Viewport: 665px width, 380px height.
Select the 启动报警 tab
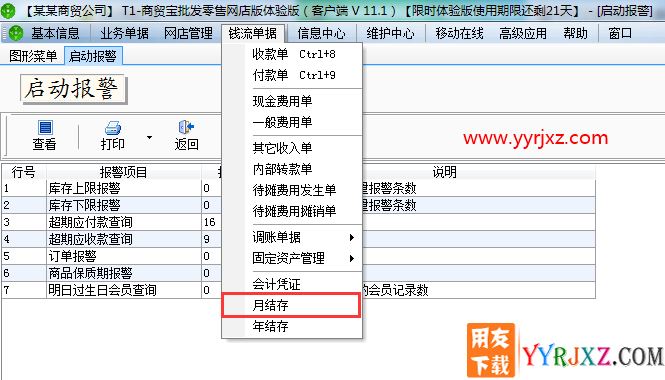click(x=93, y=56)
